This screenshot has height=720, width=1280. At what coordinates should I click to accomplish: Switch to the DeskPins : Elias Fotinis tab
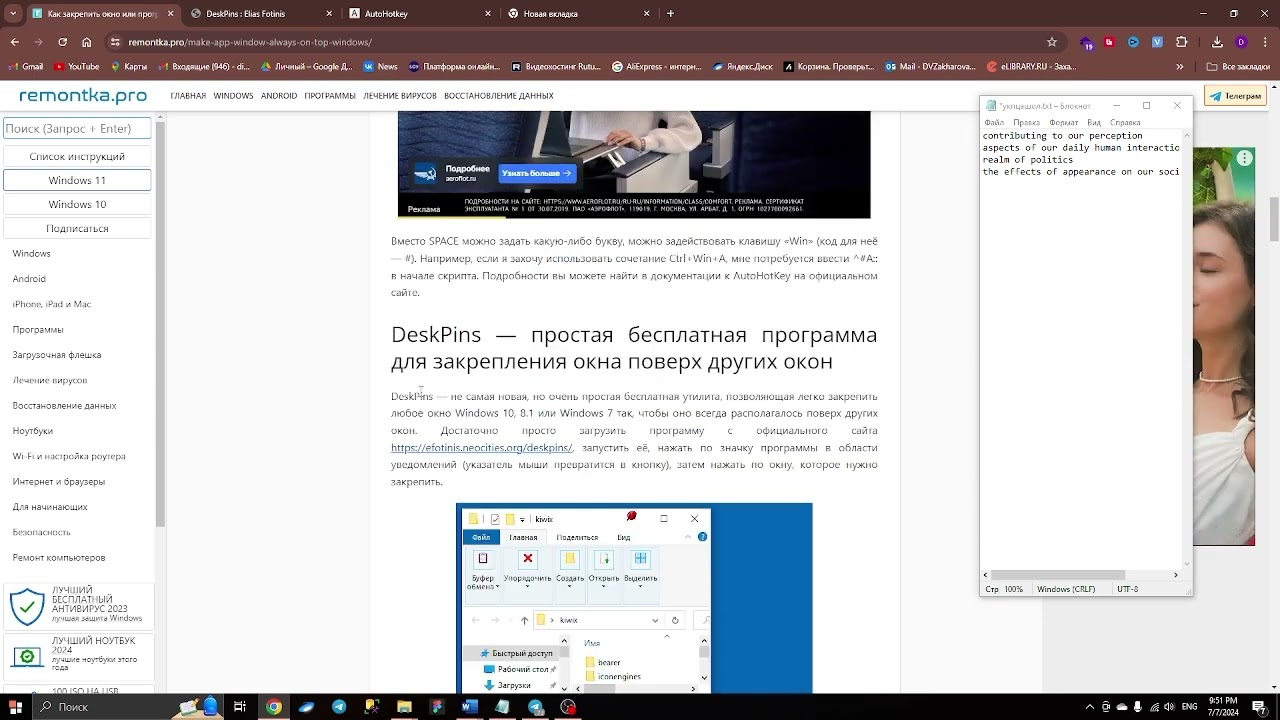pyautogui.click(x=263, y=14)
